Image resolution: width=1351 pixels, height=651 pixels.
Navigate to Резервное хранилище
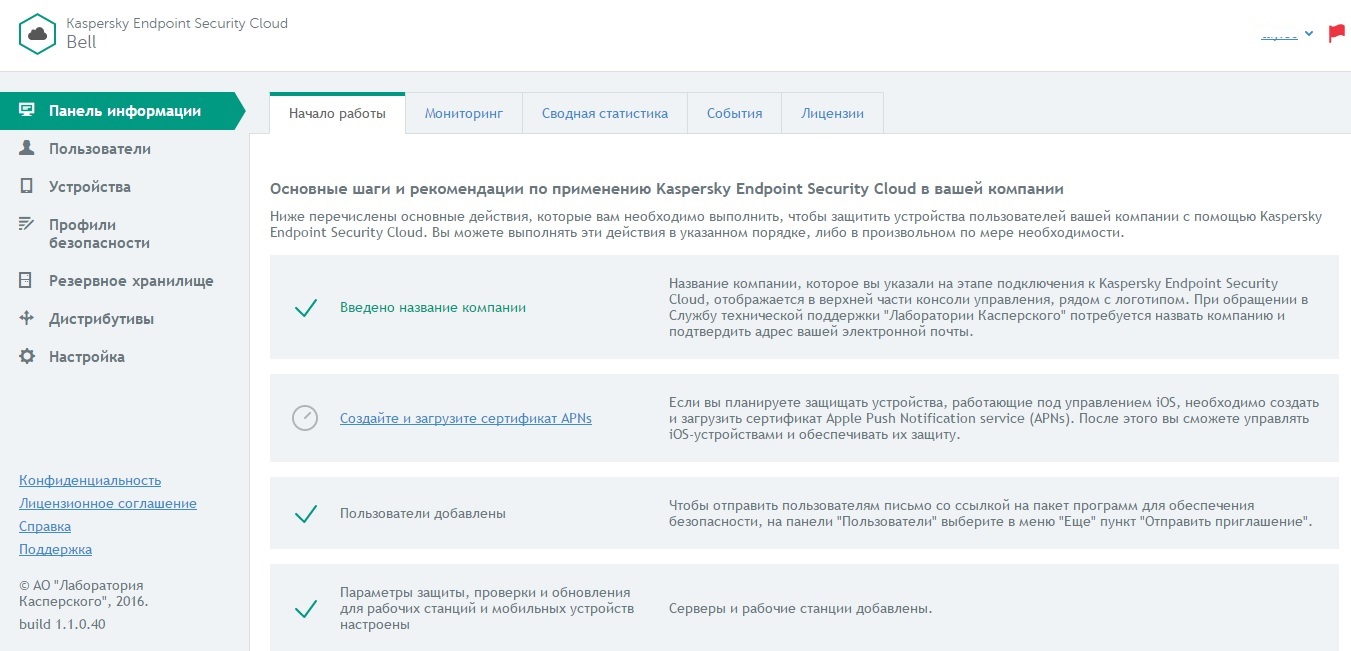(131, 281)
